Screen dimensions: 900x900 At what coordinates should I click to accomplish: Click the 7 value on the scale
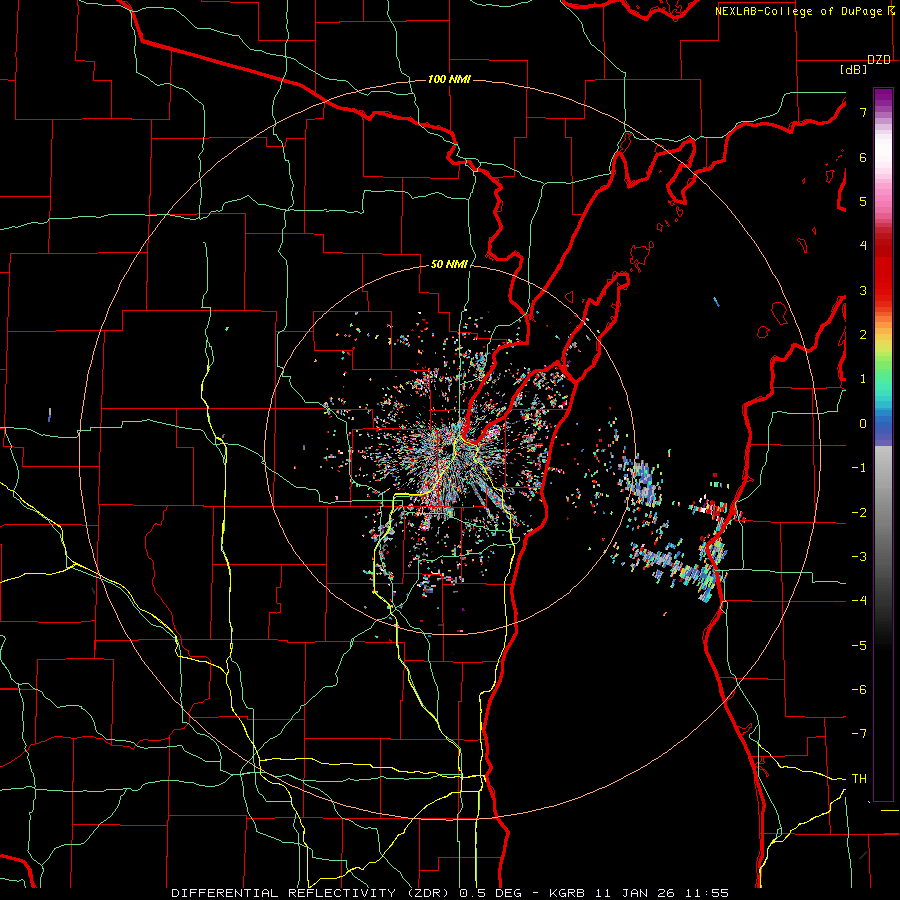[x=863, y=112]
